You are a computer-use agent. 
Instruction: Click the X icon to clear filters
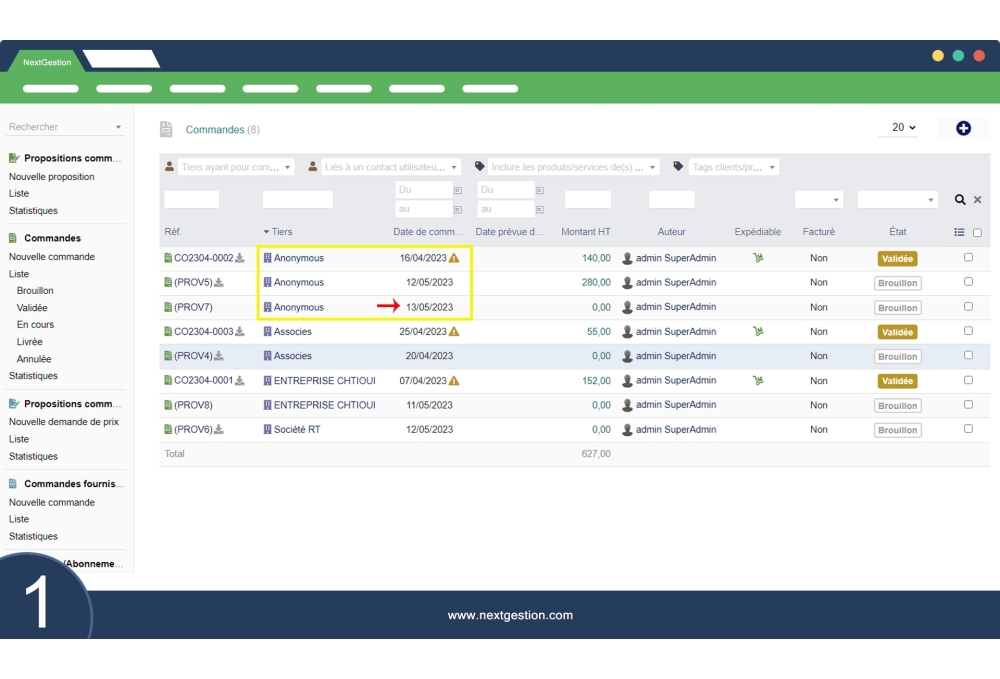pyautogui.click(x=978, y=200)
